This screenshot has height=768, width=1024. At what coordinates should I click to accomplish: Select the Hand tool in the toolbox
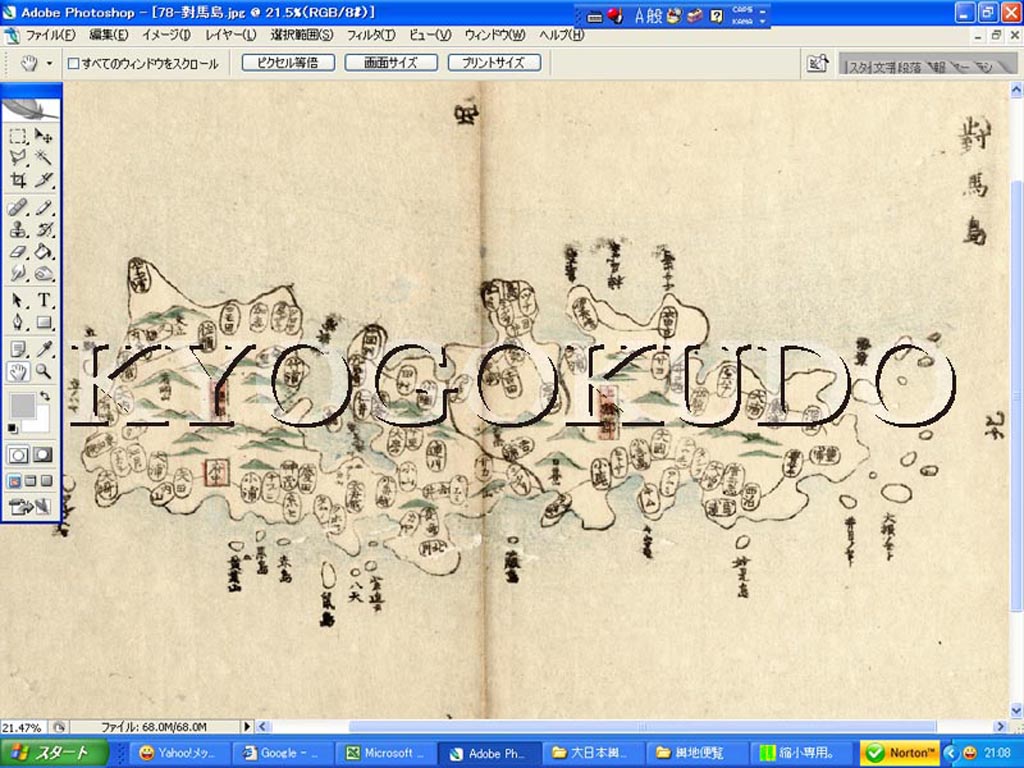pyautogui.click(x=18, y=372)
